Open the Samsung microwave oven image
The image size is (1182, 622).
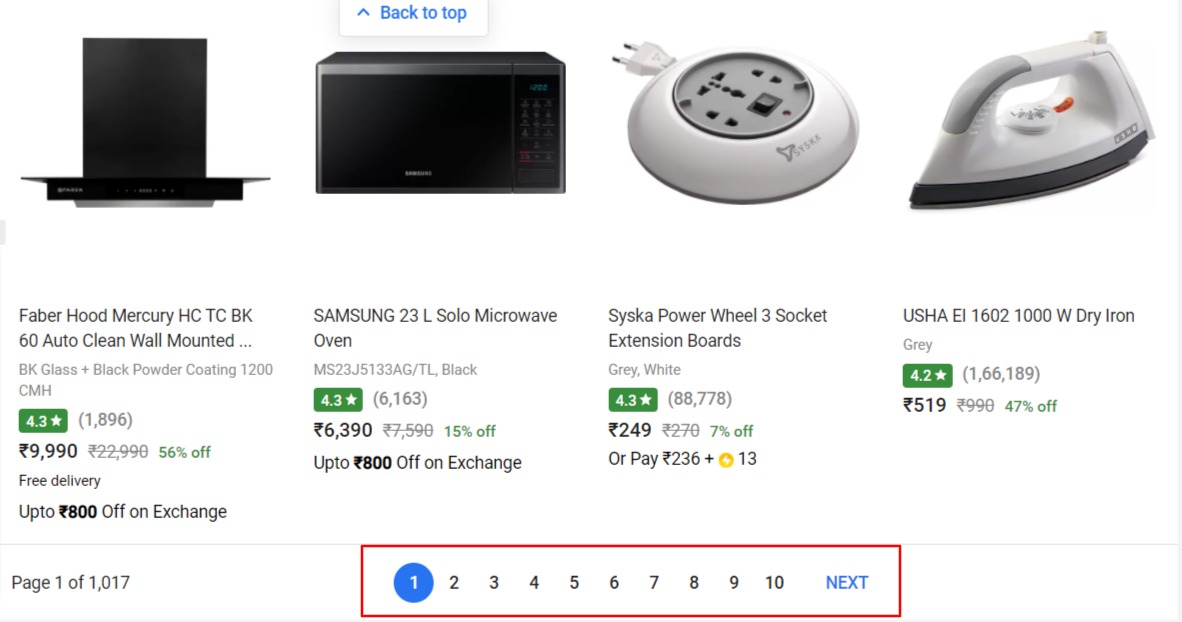[x=440, y=123]
